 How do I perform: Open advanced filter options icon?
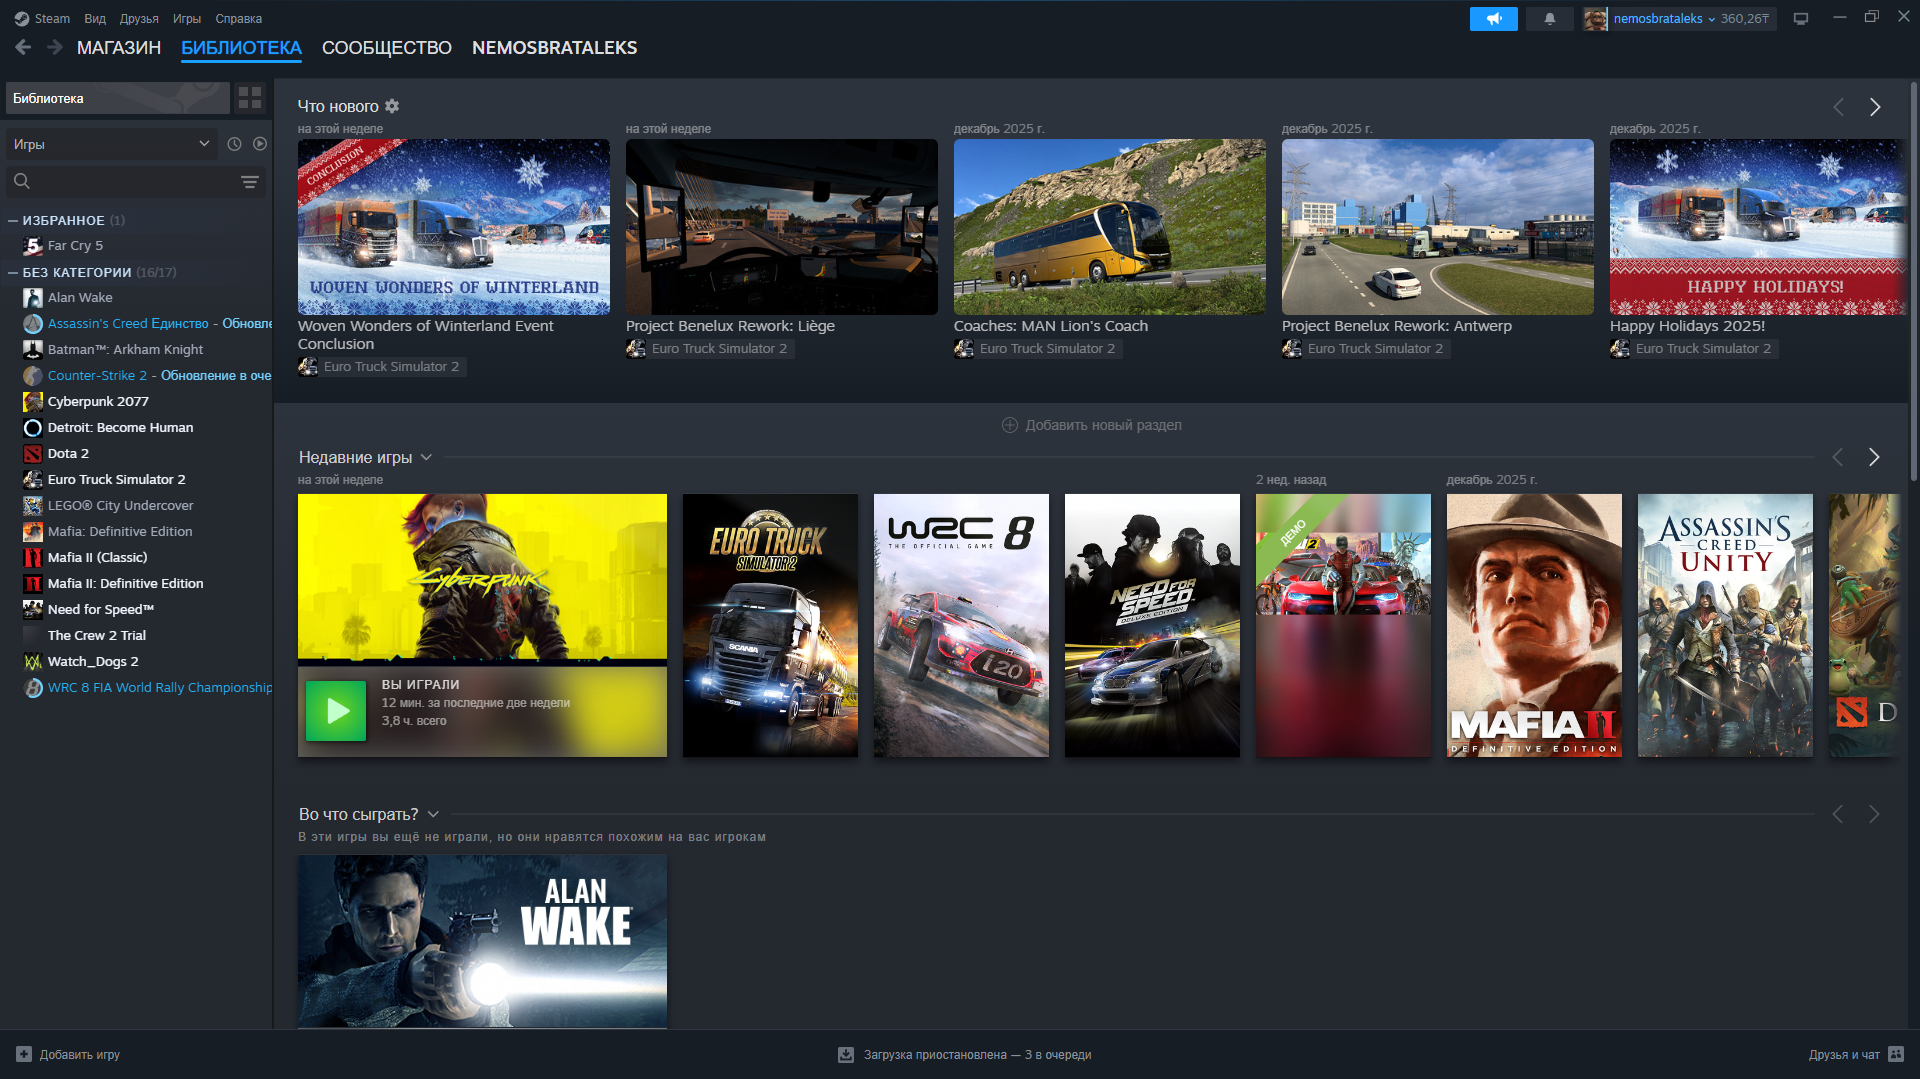tap(250, 182)
